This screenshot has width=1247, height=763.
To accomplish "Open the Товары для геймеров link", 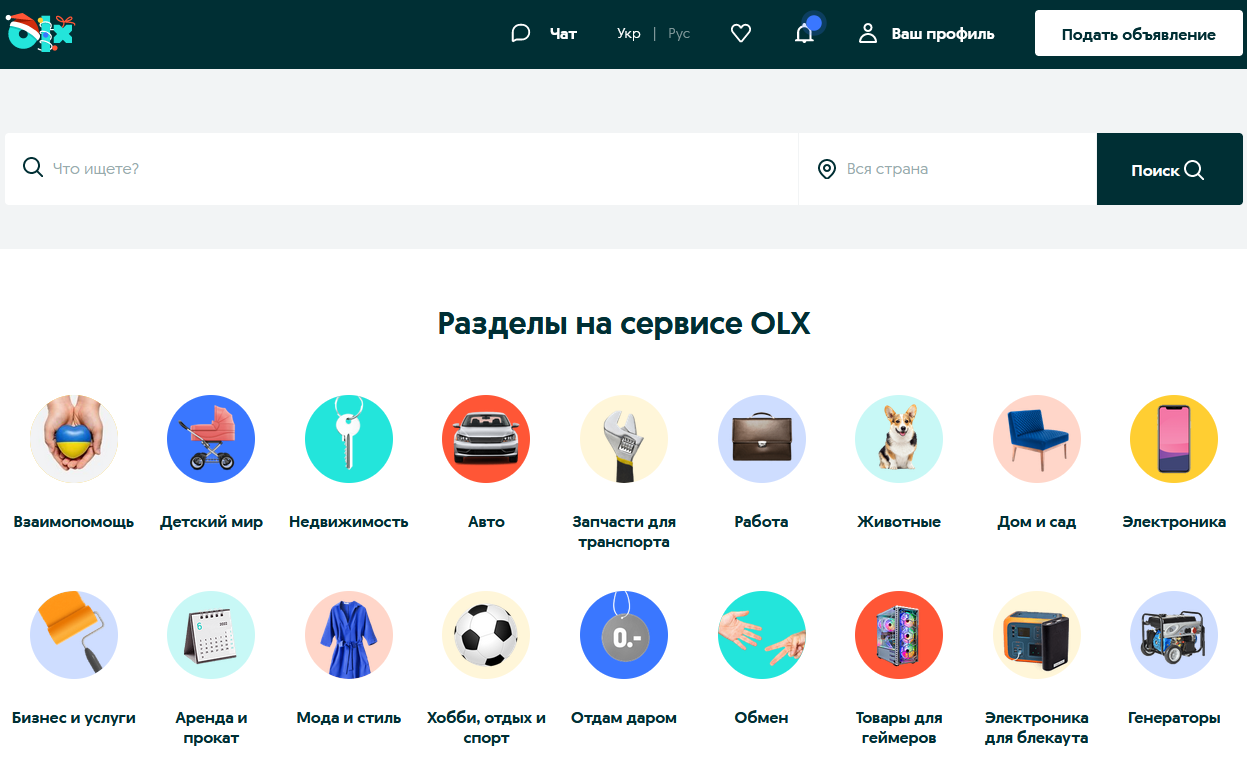I will click(899, 728).
